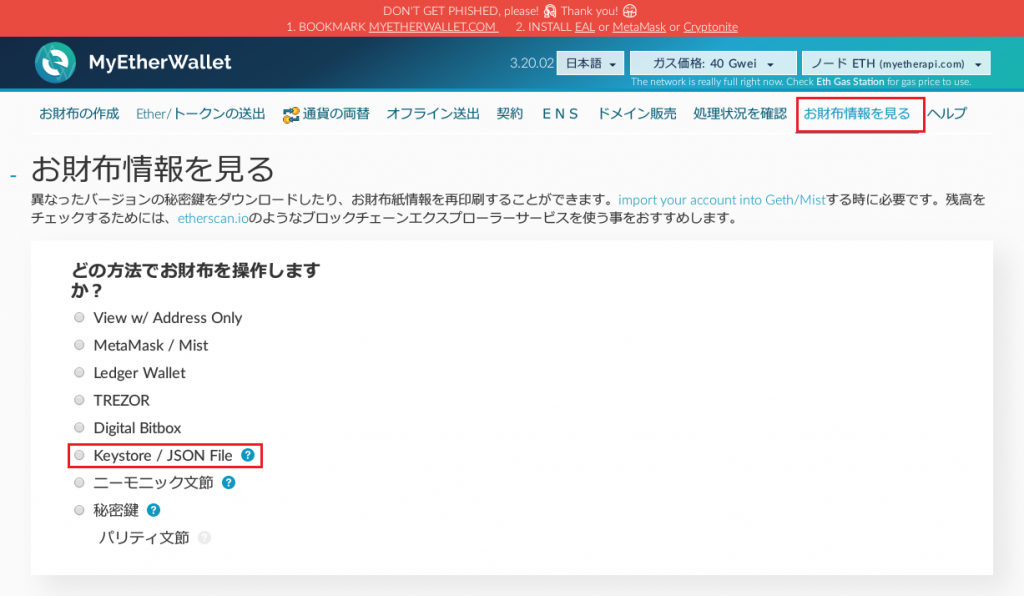Go to 処理状況を確認 tab
Image resolution: width=1024 pixels, height=596 pixels.
(x=740, y=114)
